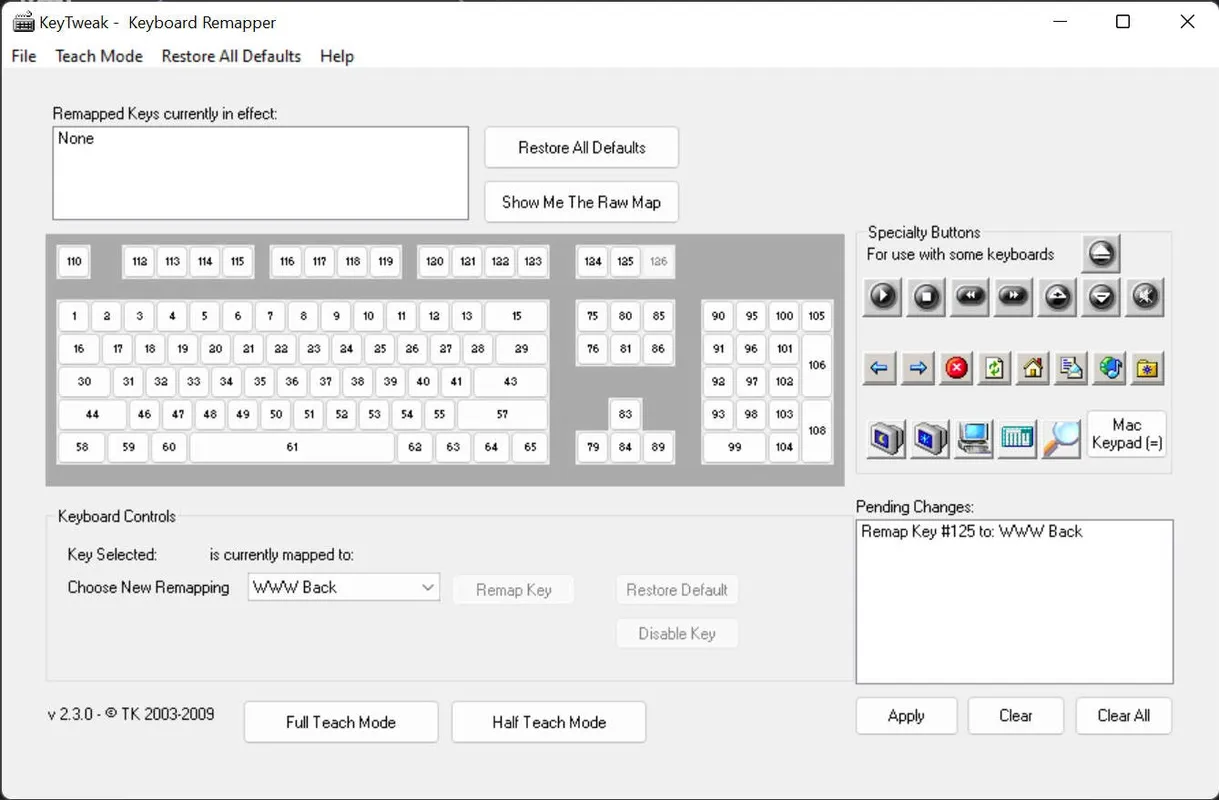Select the WWW Home house button
Image resolution: width=1219 pixels, height=800 pixels.
tap(1033, 369)
